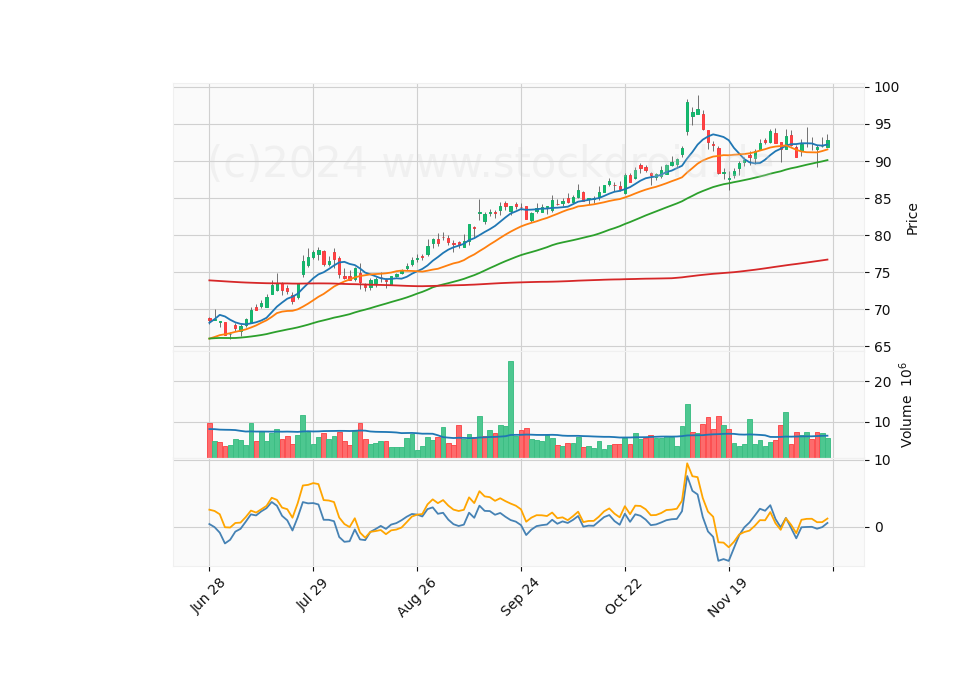Screen dimensions: 960x690
Task: Click the 'Oct 22' date label
Action: 623,596
